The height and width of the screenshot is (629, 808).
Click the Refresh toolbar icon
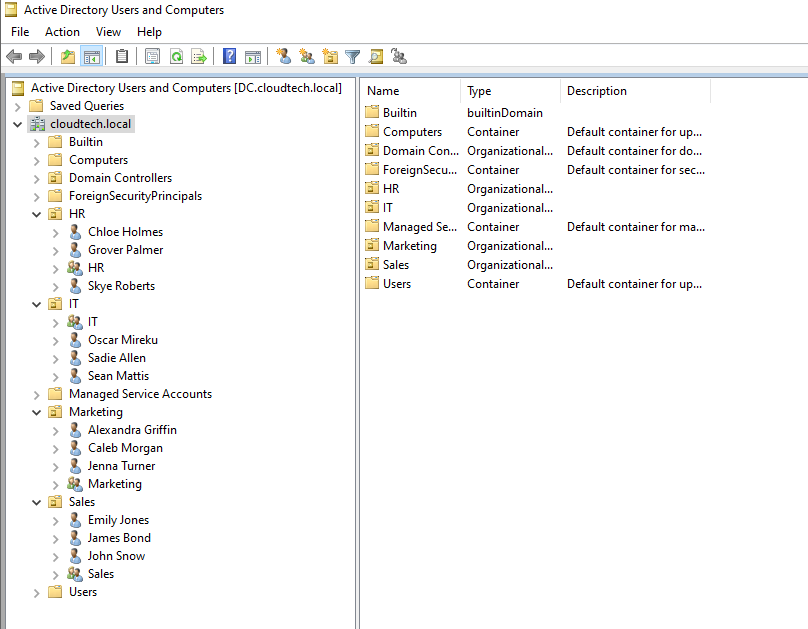[x=176, y=57]
